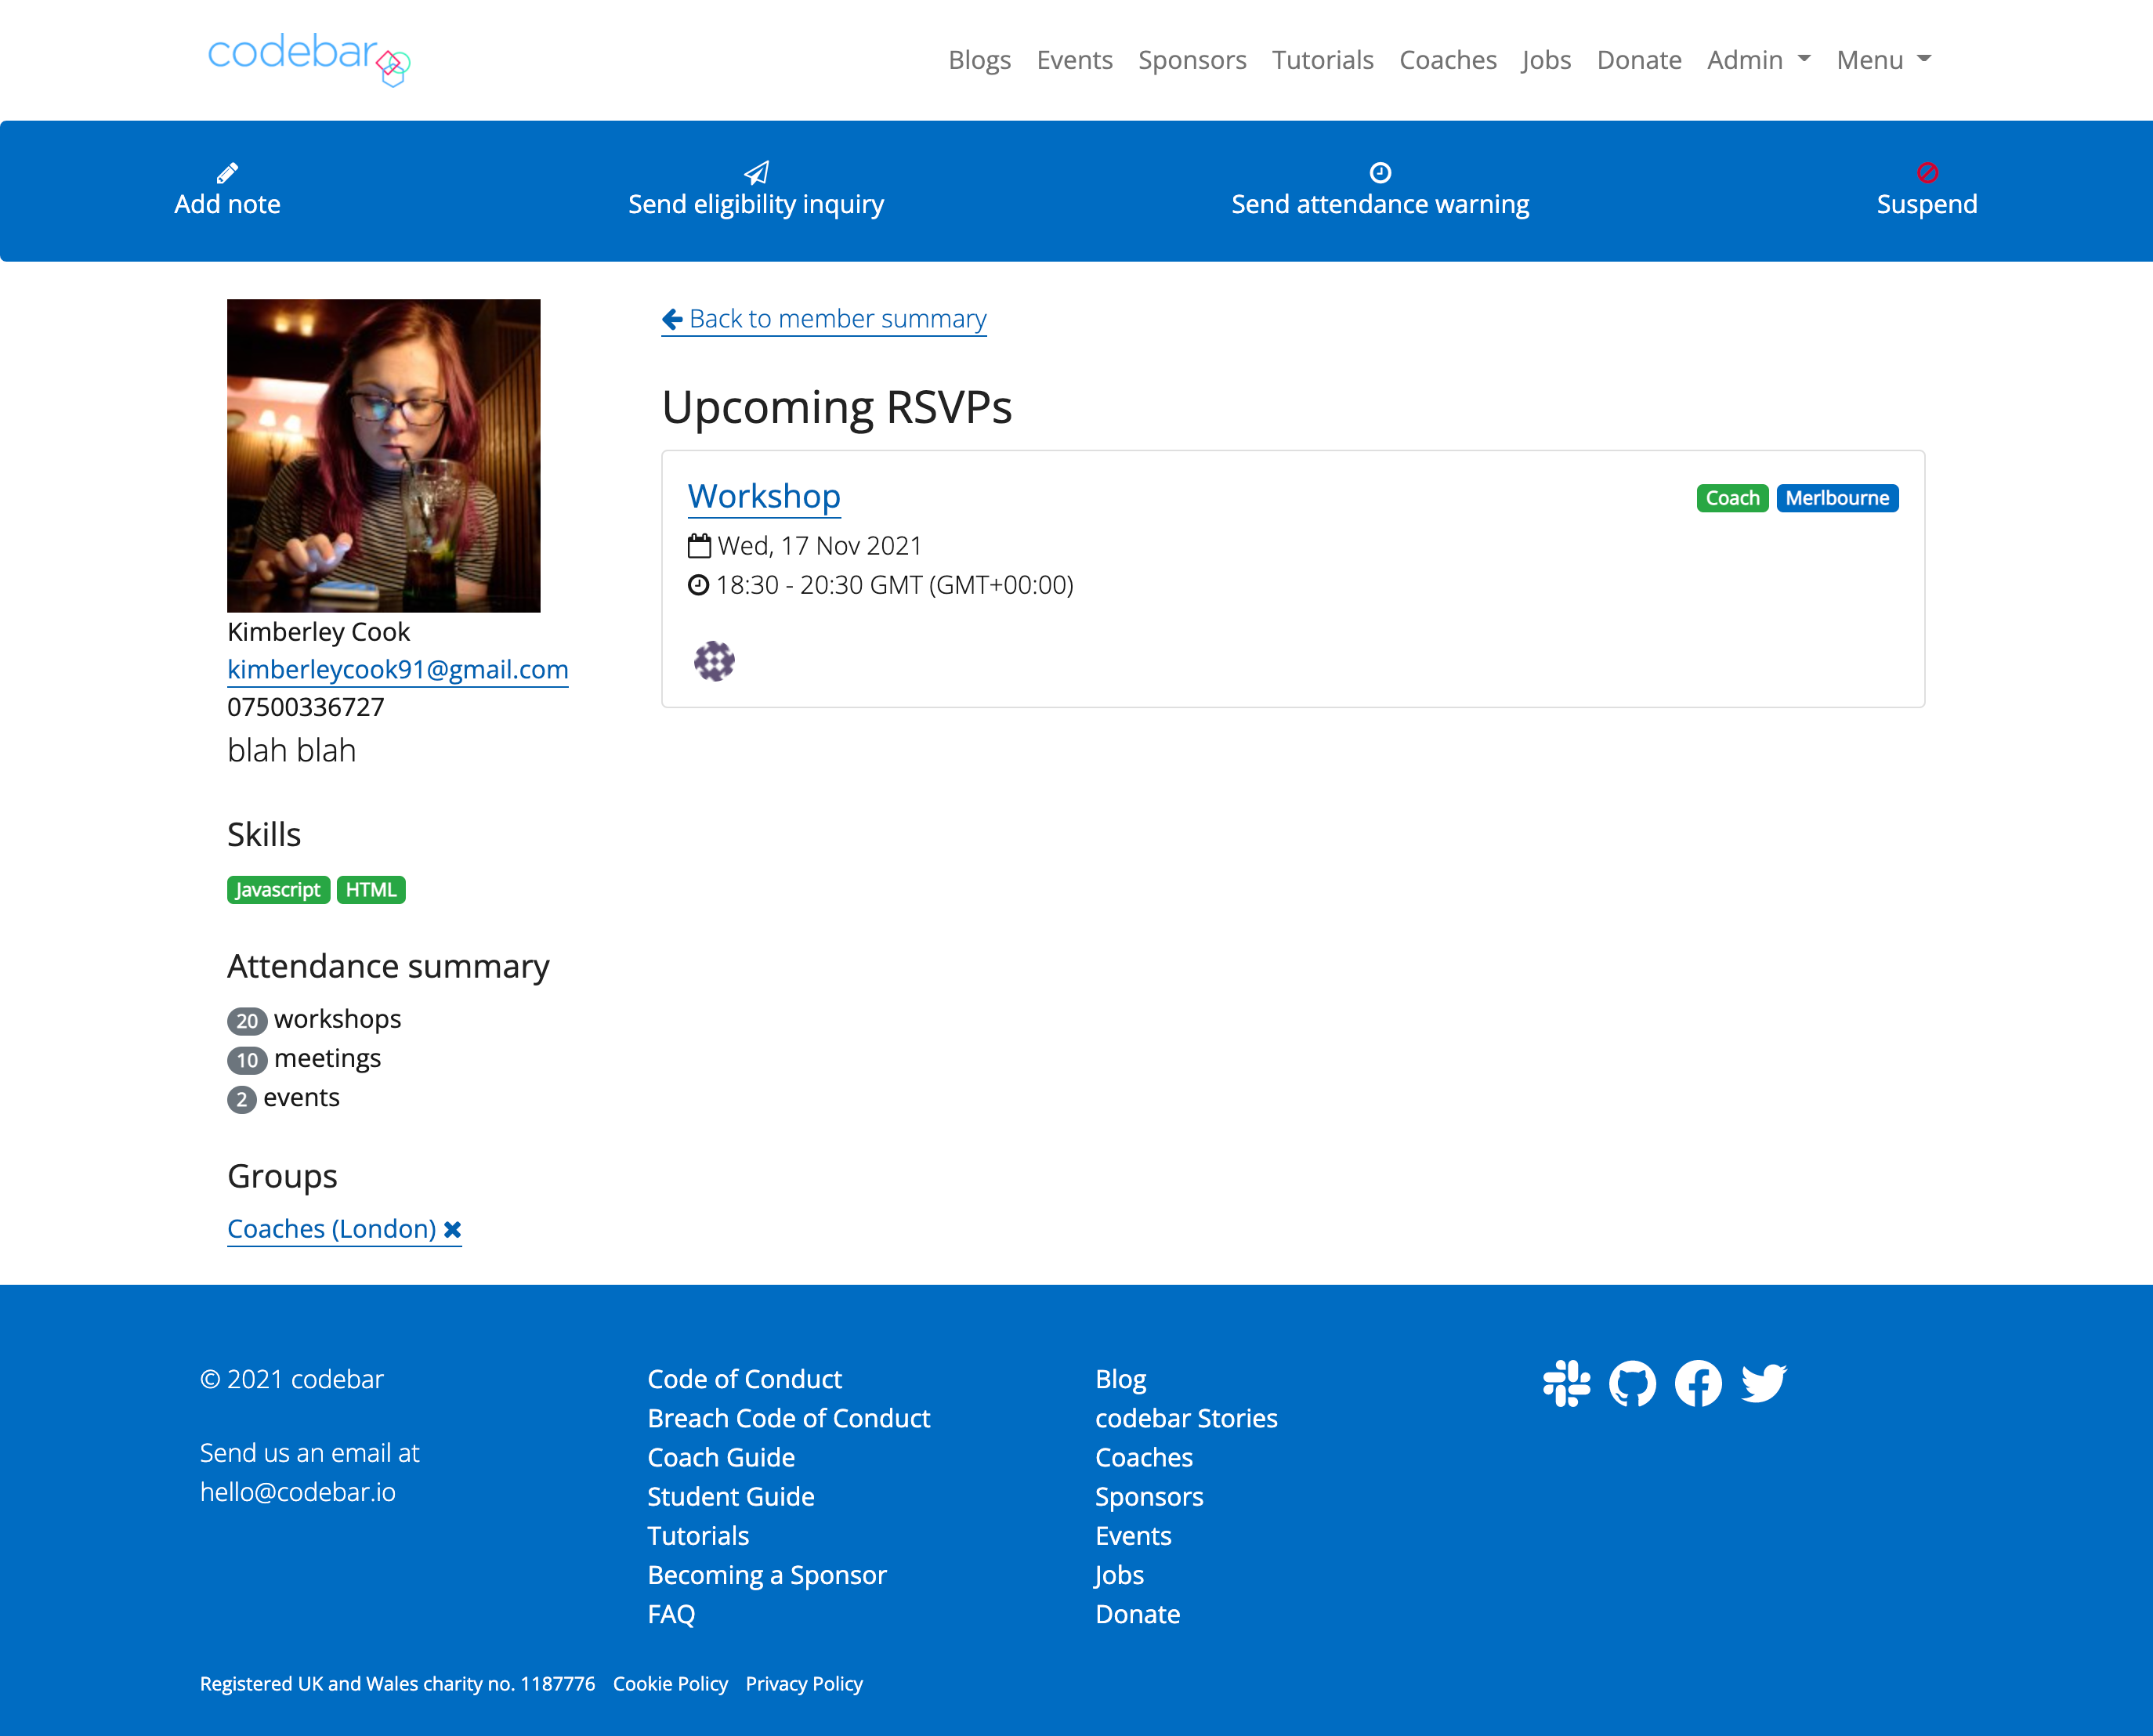The image size is (2153, 1736).
Task: Open the Workshop event link
Action: click(x=764, y=496)
